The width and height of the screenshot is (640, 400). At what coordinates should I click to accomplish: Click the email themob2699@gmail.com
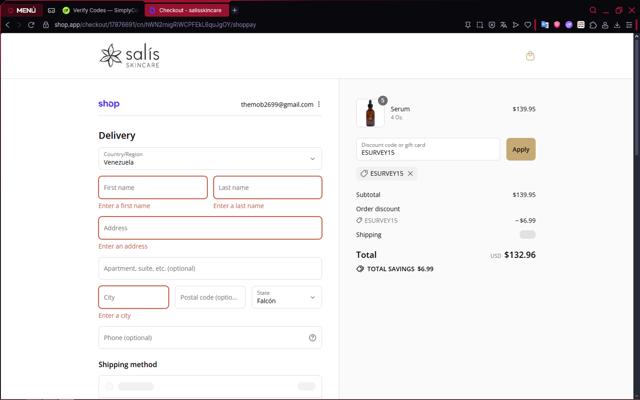click(277, 104)
